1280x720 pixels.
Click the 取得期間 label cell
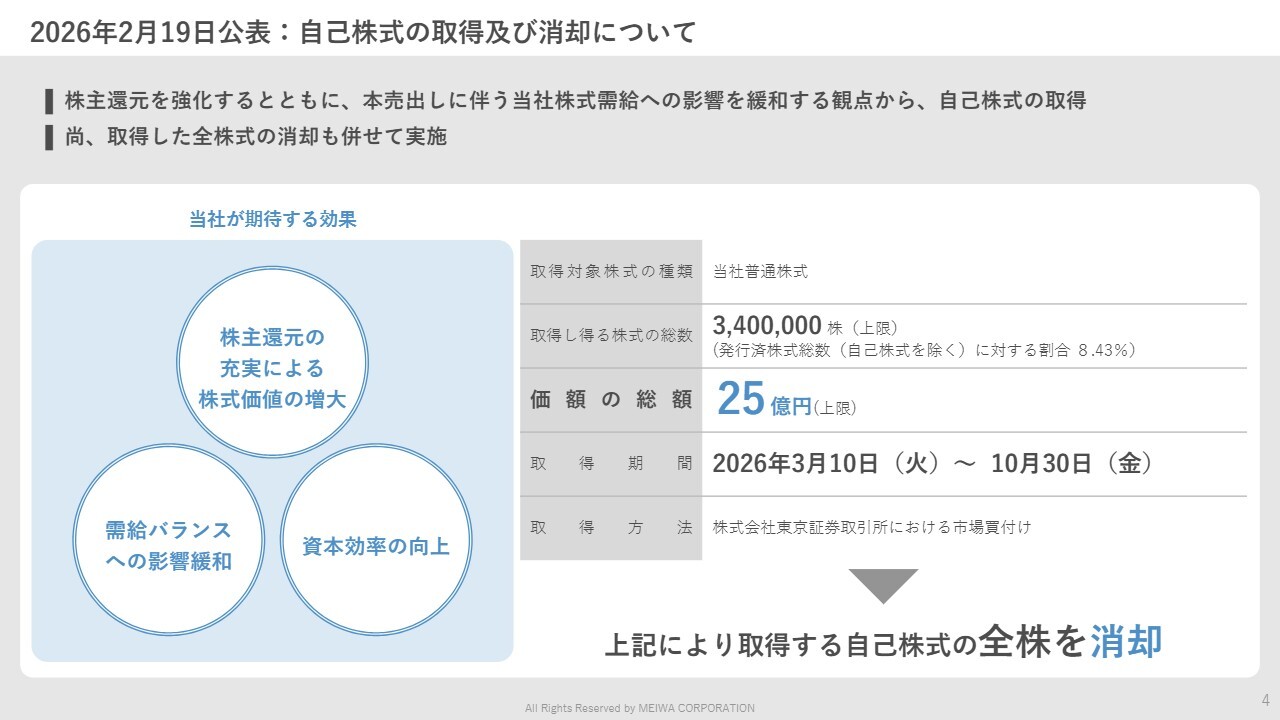[611, 464]
